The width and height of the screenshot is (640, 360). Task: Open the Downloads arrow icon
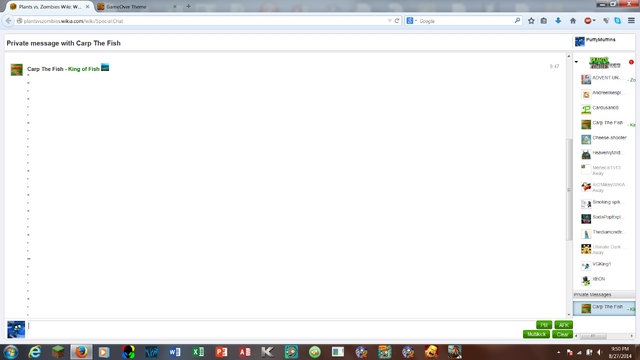tap(558, 21)
